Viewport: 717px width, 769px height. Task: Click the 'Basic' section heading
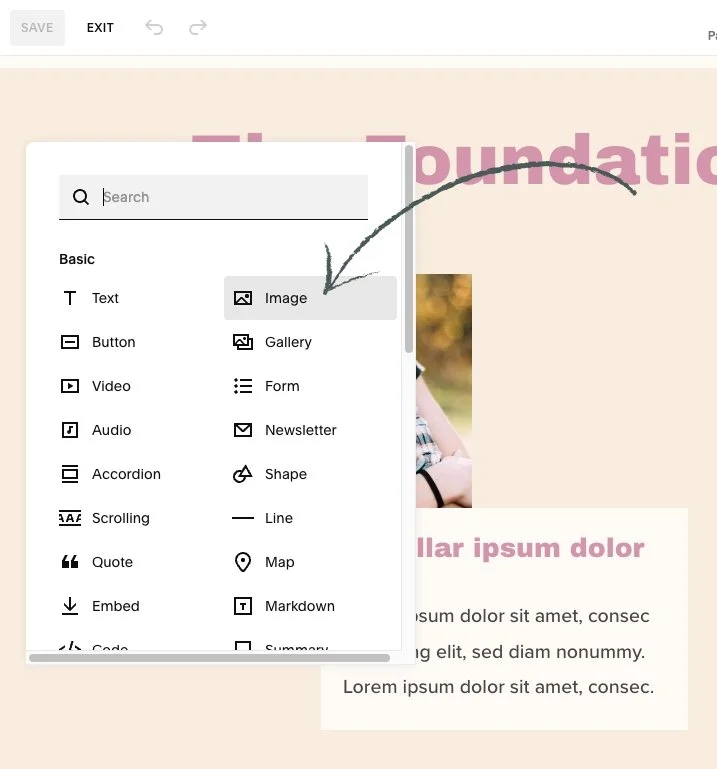tap(77, 259)
